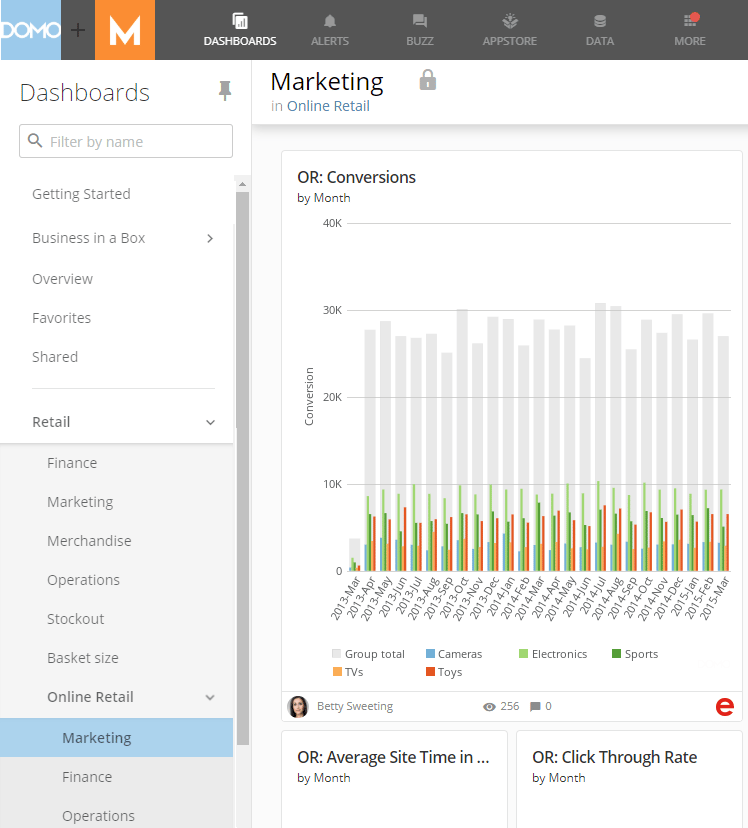
Task: Open Merchandise in the sidebar
Action: (x=89, y=541)
